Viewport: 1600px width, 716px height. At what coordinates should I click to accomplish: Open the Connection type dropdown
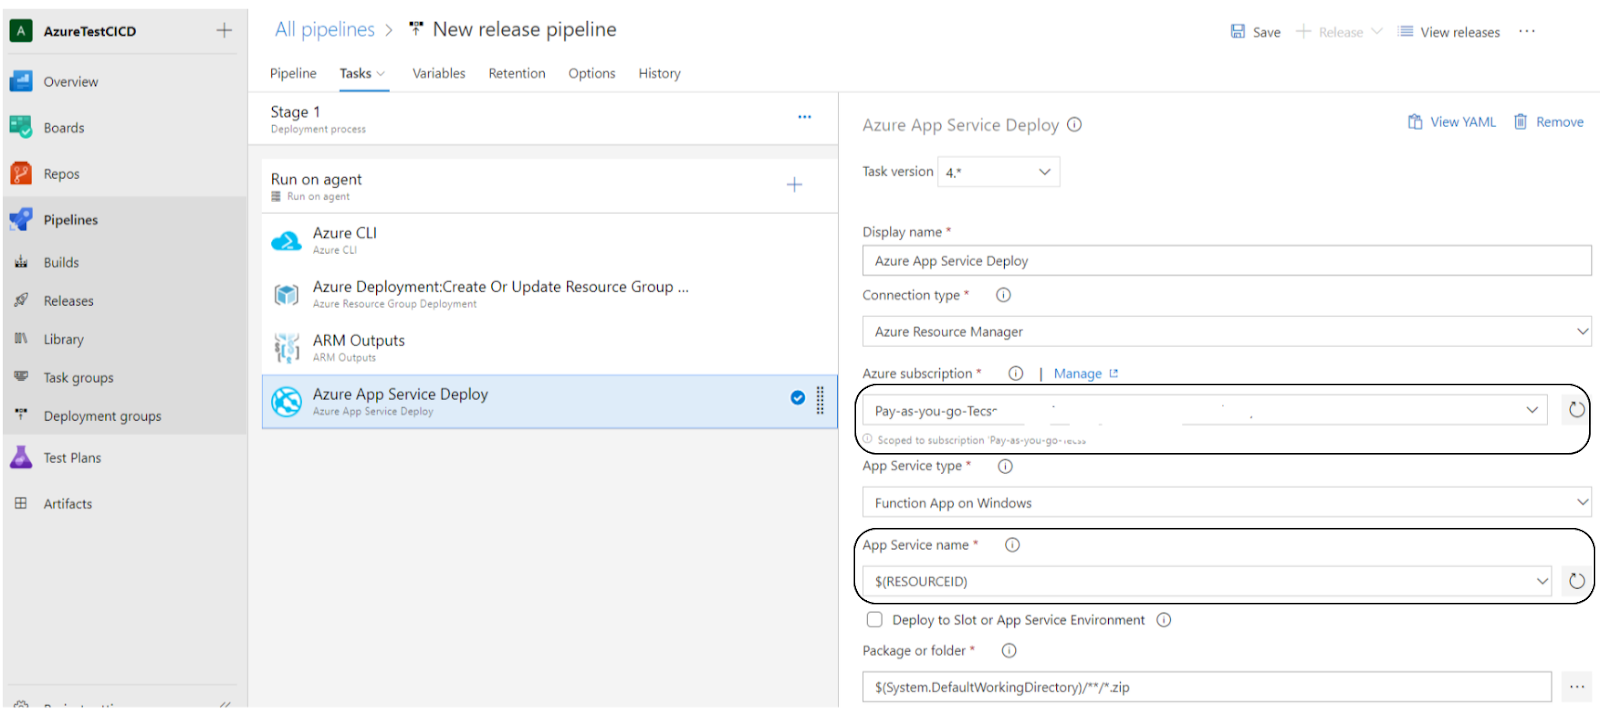click(1226, 332)
